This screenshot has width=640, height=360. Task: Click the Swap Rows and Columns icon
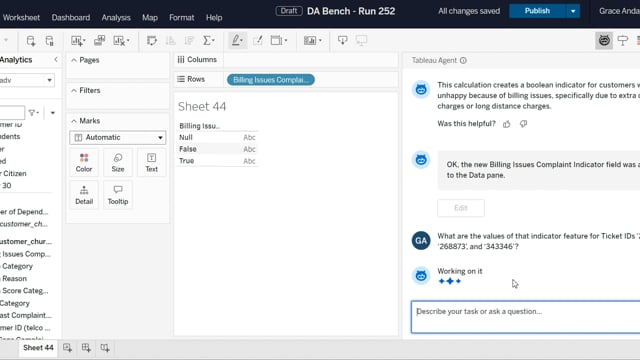click(151, 40)
